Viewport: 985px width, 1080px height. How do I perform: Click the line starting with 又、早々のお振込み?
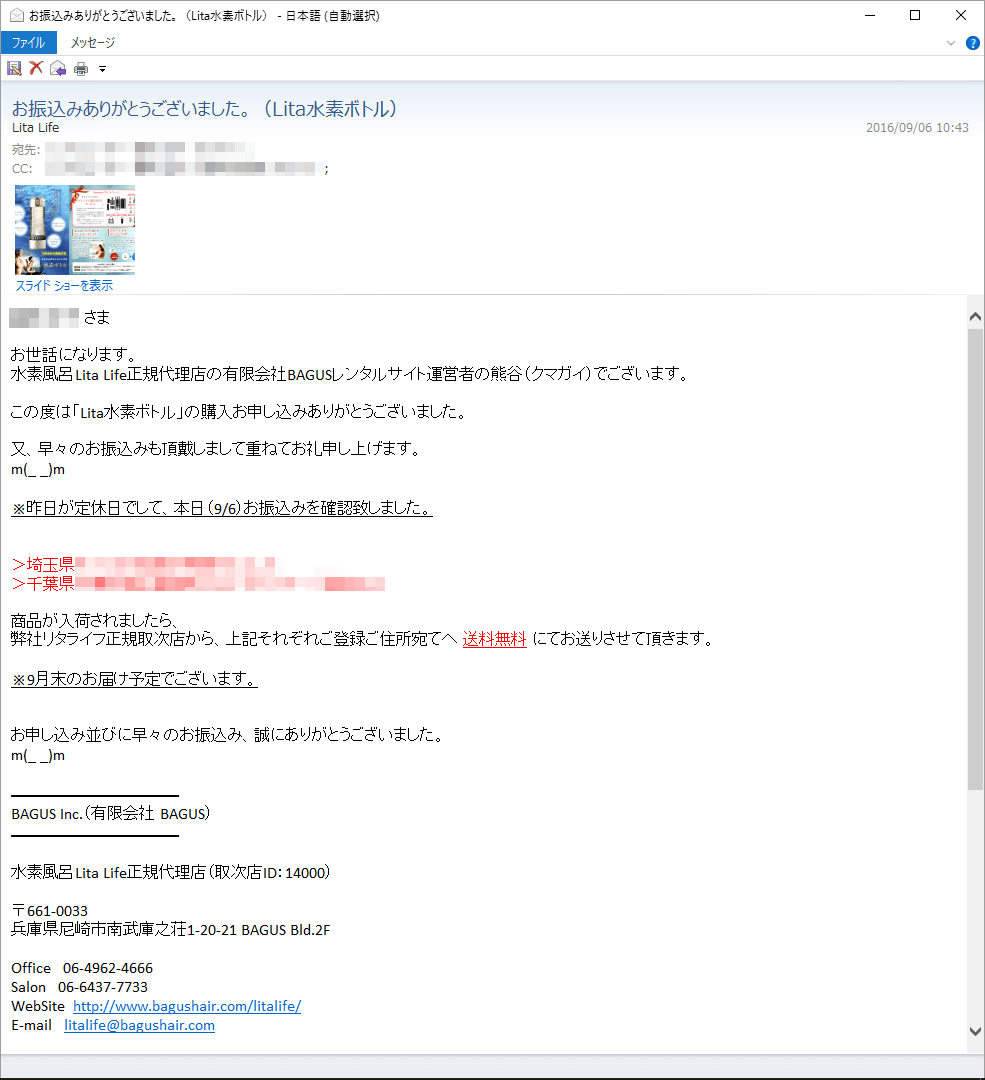(216, 449)
